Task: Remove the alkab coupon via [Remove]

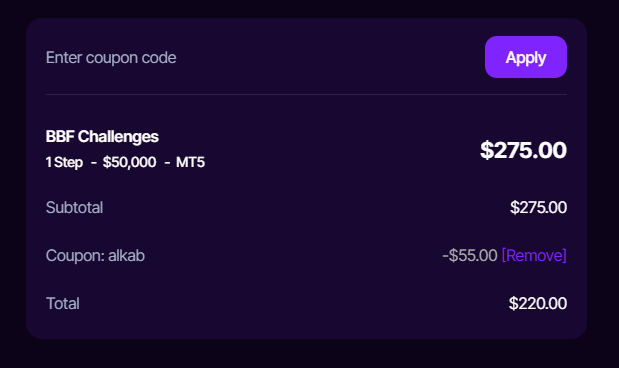Action: click(x=534, y=255)
